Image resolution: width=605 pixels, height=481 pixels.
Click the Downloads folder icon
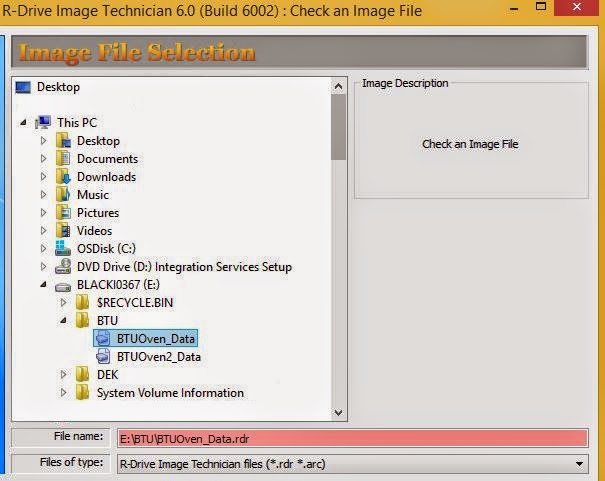tap(63, 177)
